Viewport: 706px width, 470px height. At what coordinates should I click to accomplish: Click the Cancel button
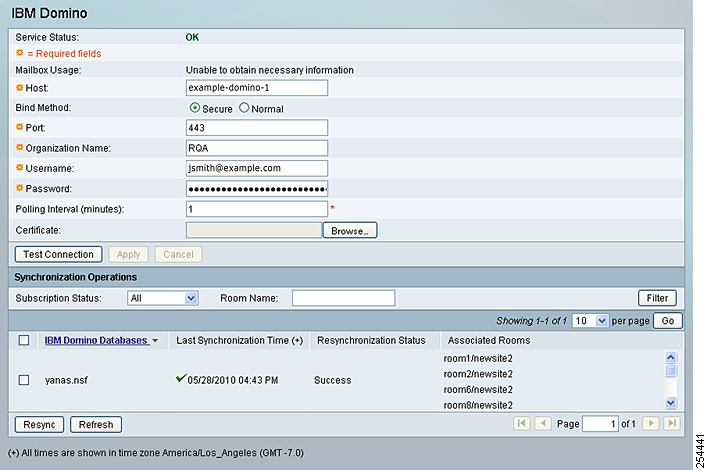click(178, 254)
